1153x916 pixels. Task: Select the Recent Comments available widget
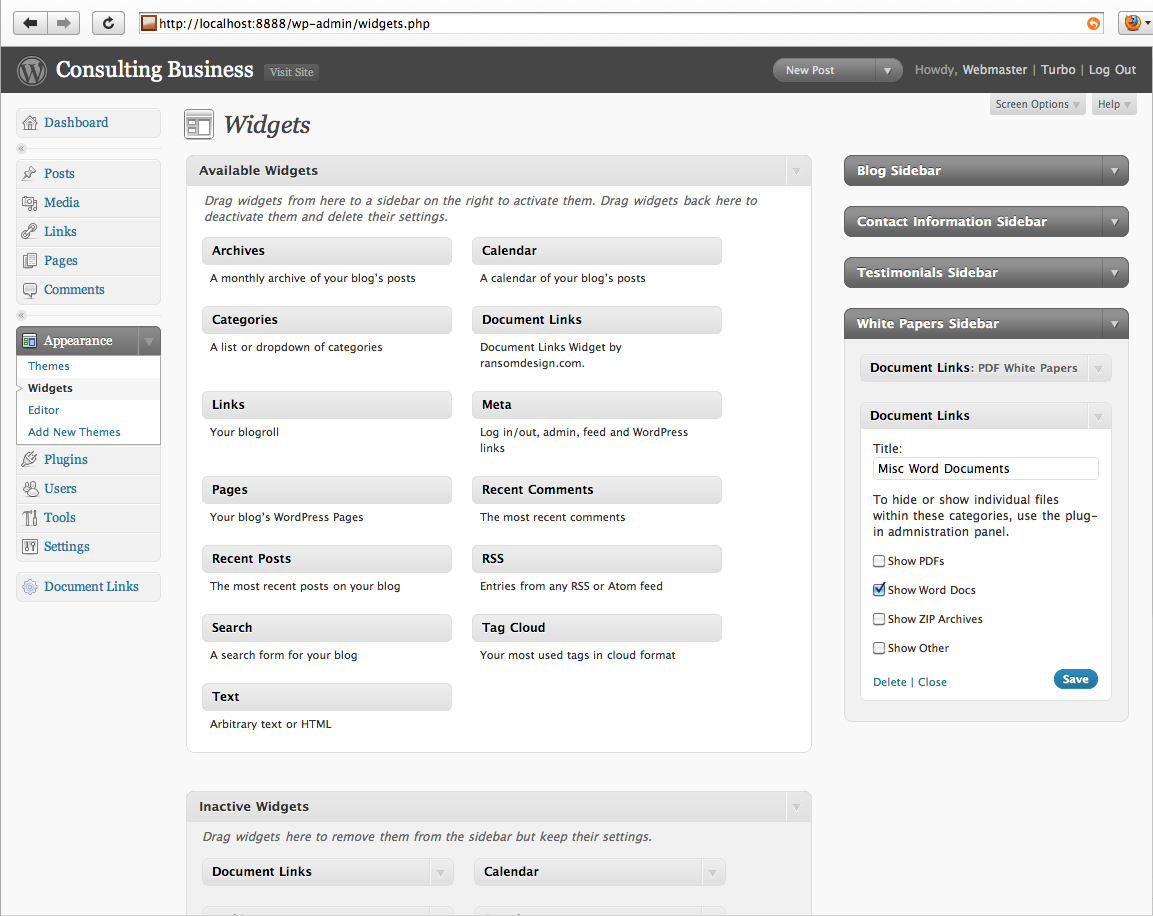[596, 490]
